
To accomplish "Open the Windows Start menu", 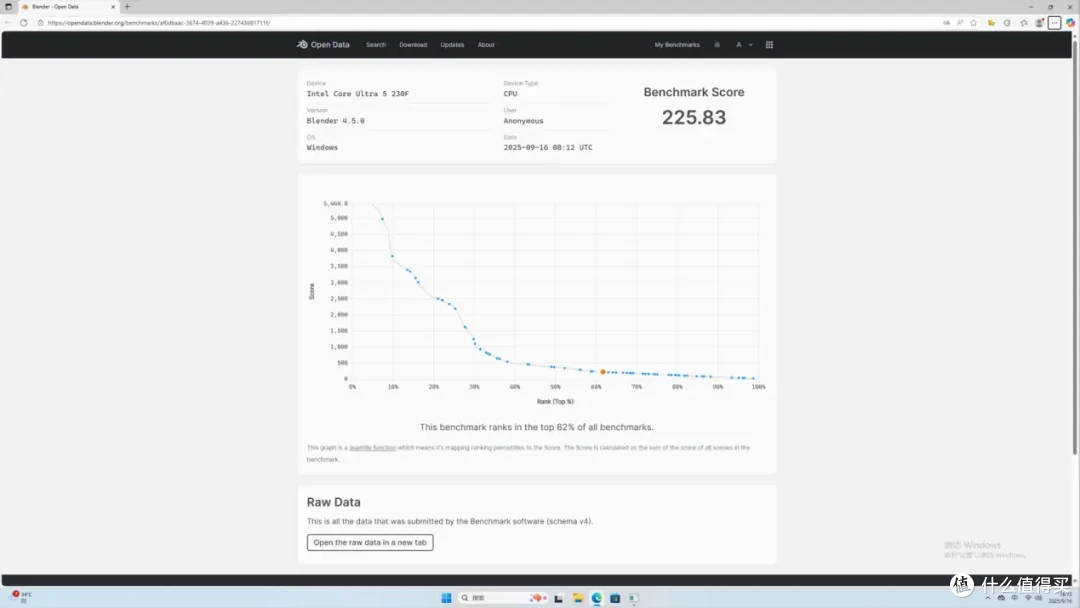I will 446,598.
